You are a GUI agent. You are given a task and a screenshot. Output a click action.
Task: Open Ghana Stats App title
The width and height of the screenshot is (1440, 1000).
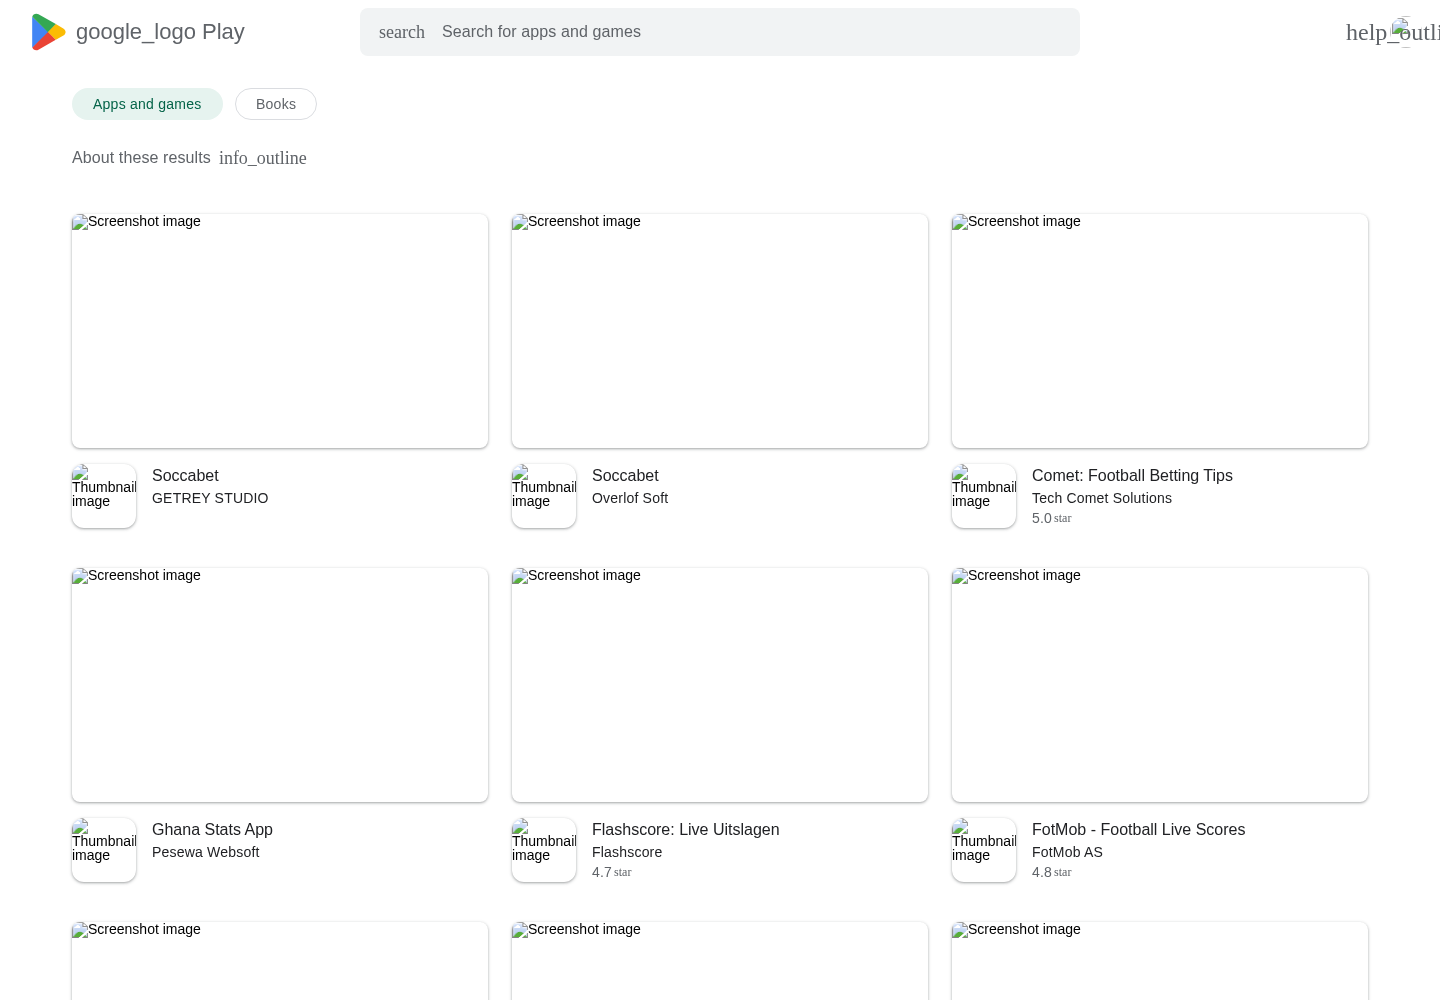(212, 830)
